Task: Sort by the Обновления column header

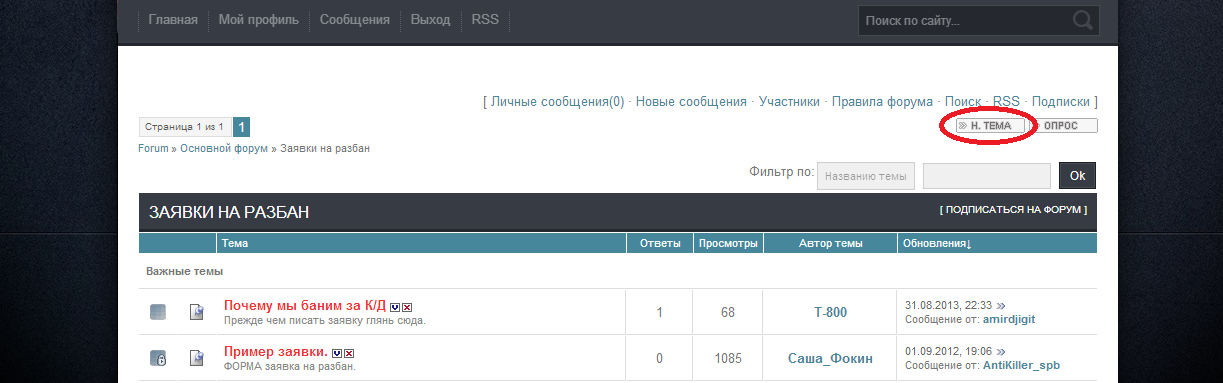Action: 937,243
